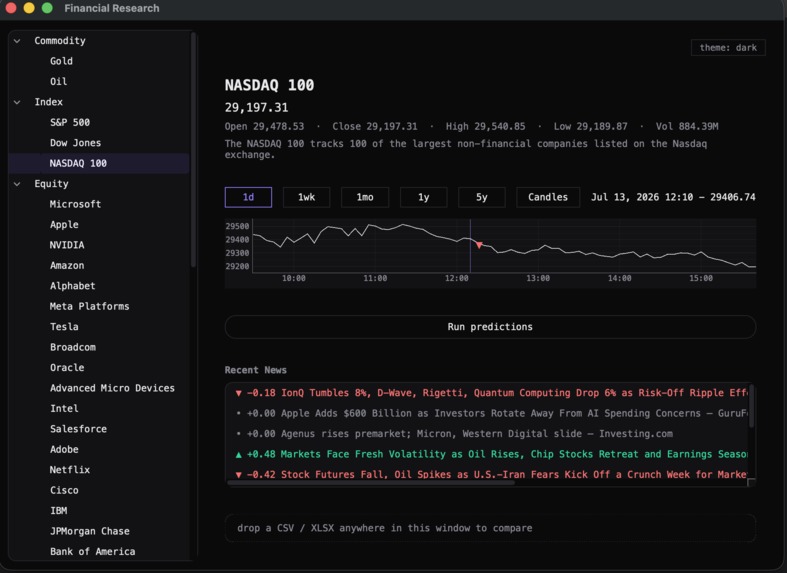
Task: Click the red down arrow on IonQ news
Action: (x=239, y=393)
